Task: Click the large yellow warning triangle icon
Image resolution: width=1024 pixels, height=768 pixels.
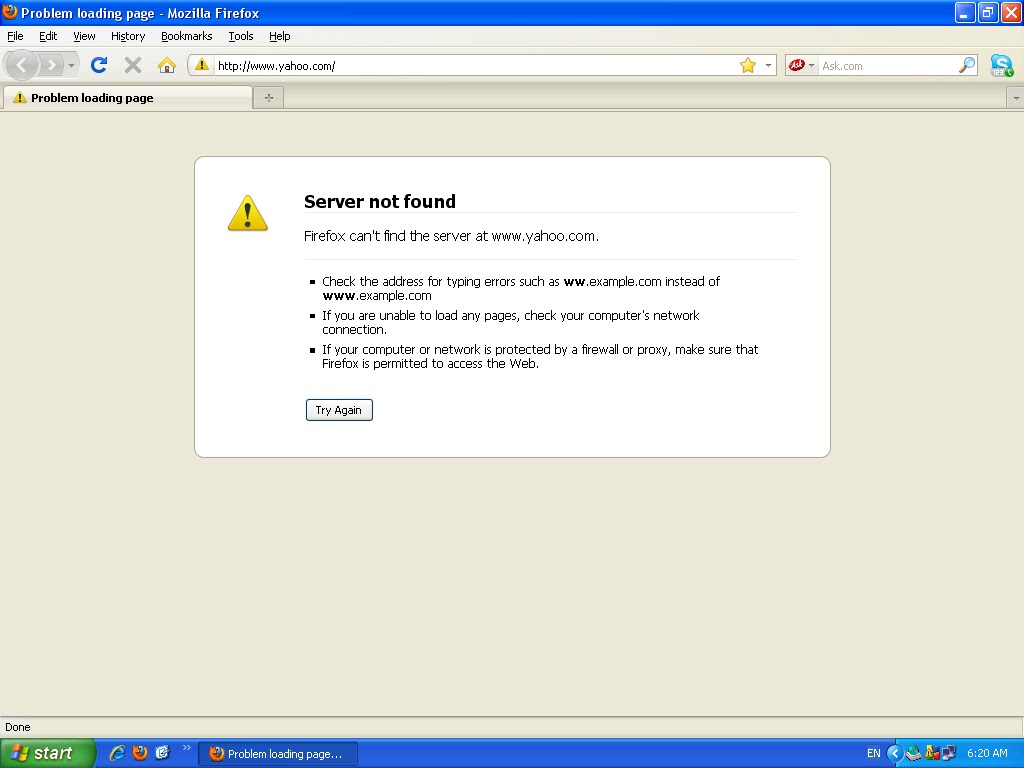Action: [x=248, y=213]
